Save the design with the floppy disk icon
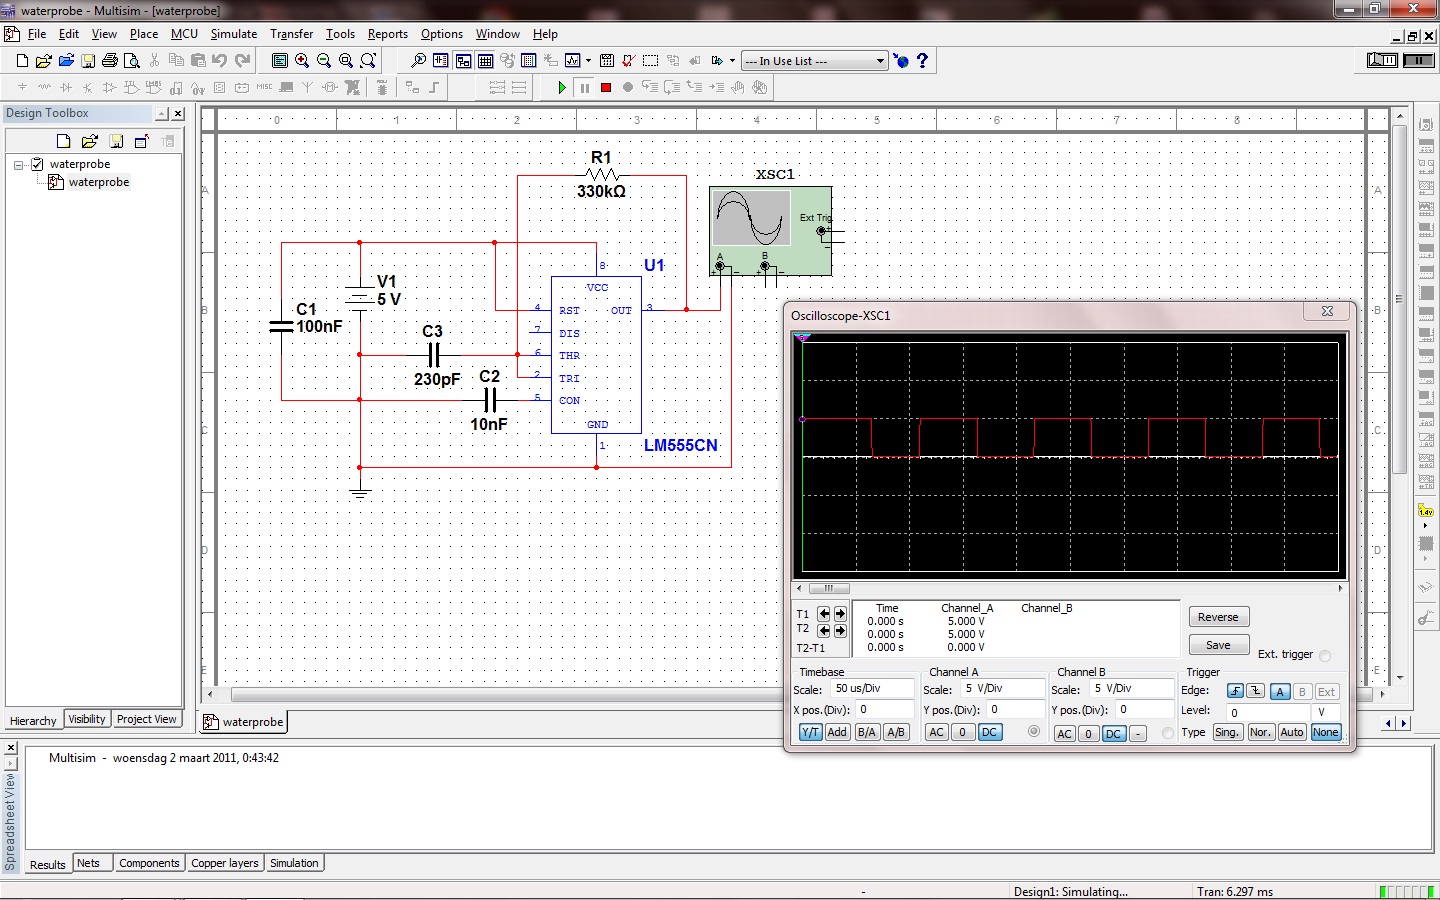The width and height of the screenshot is (1440, 900). click(88, 61)
